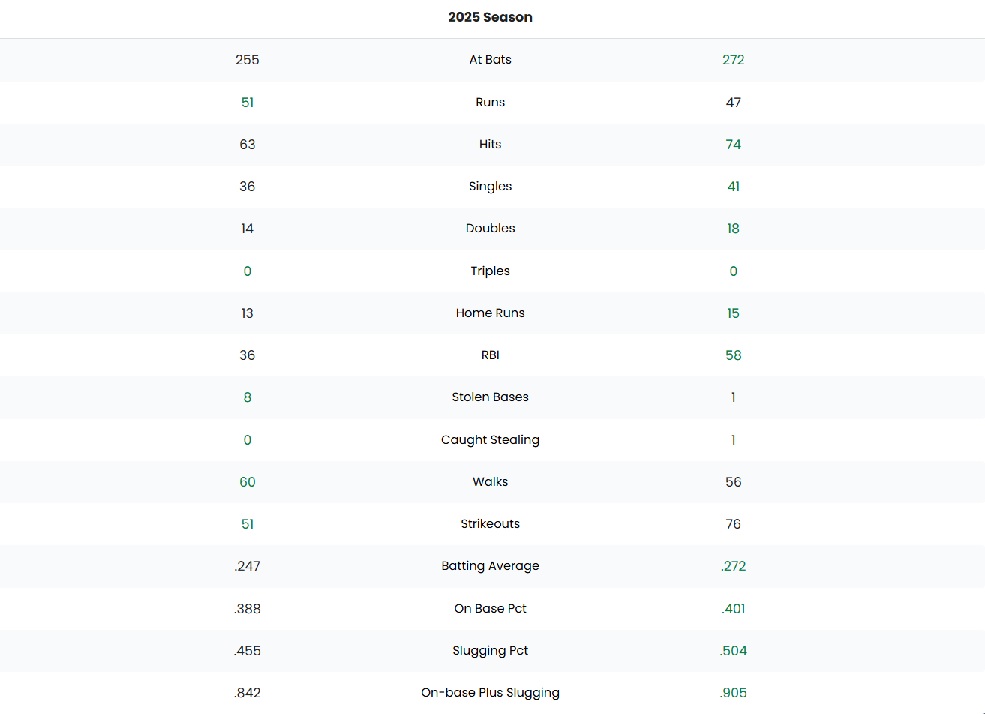Click the Triples row label
985x714 pixels.
(x=490, y=271)
